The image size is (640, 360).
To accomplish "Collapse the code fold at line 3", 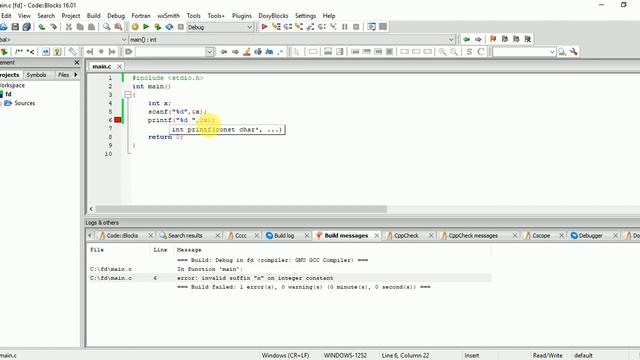I will click(128, 95).
